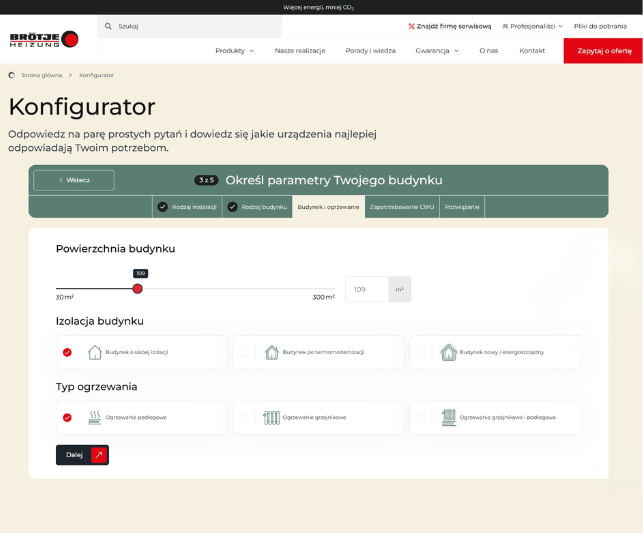The width and height of the screenshot is (643, 533).
Task: Select the Budynek po termomodernizacji radio
Action: tap(244, 352)
